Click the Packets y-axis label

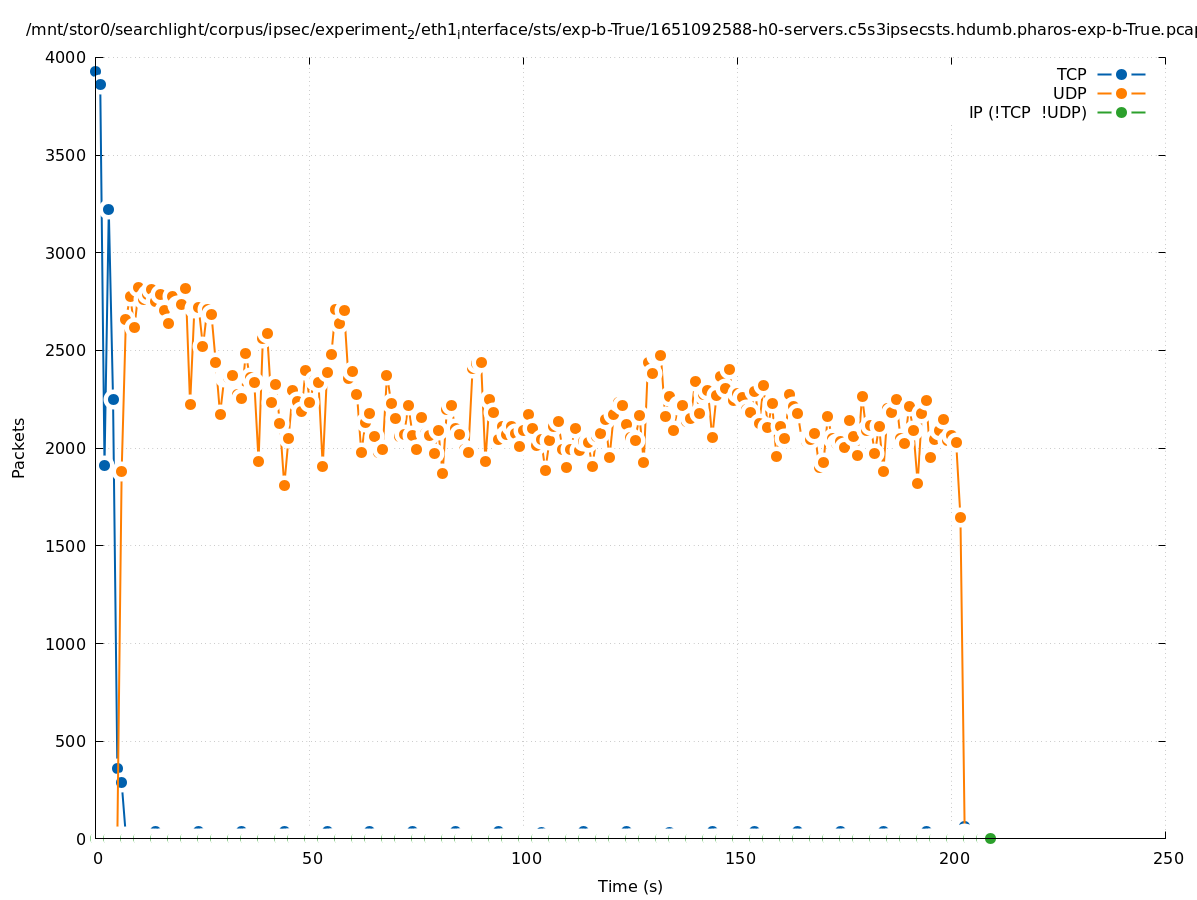click(19, 447)
